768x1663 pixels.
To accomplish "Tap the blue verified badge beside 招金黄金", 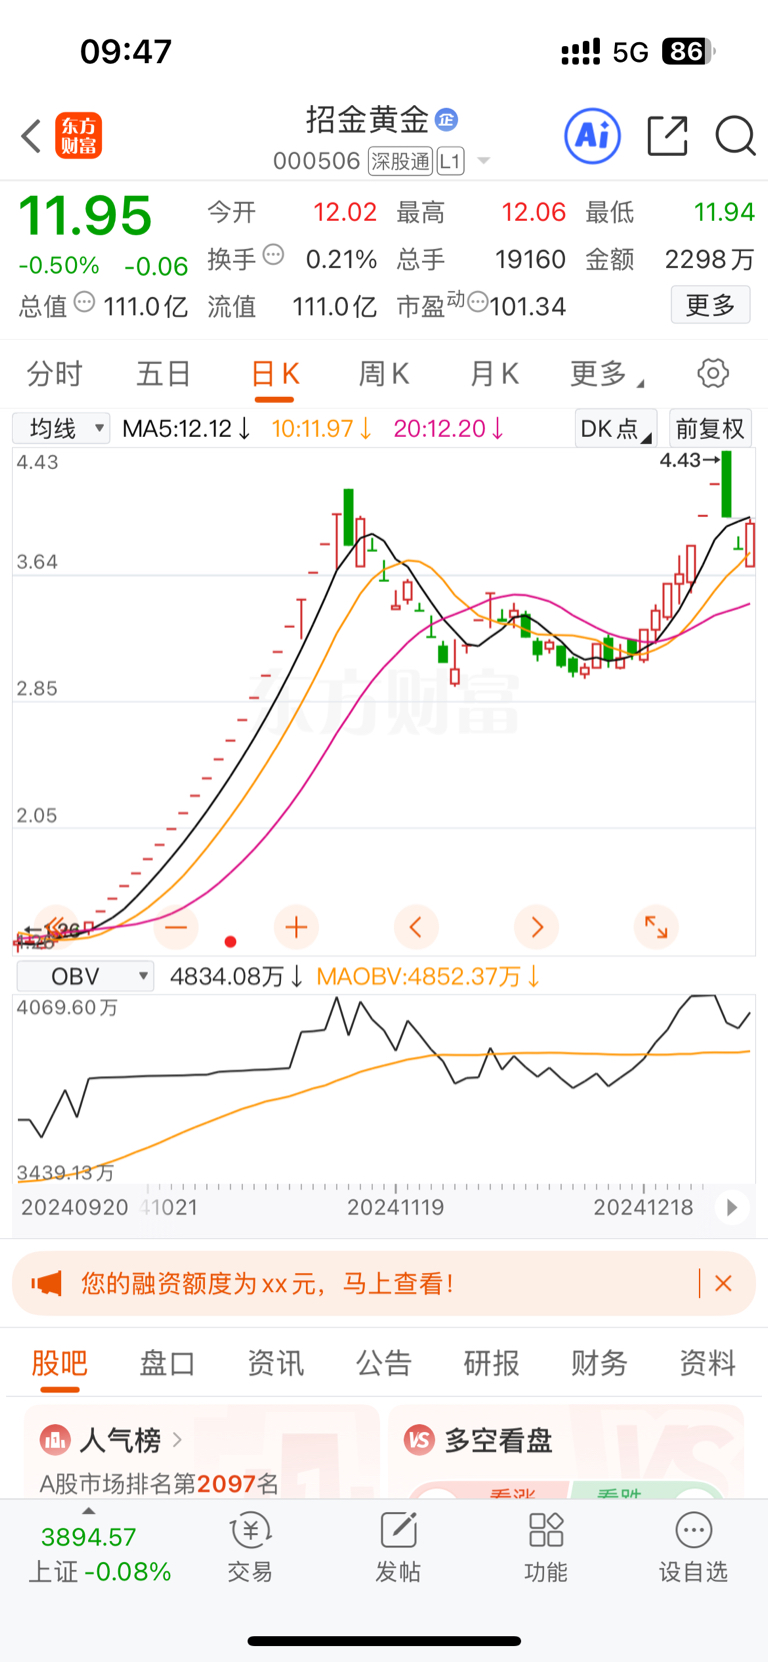I will [x=446, y=120].
